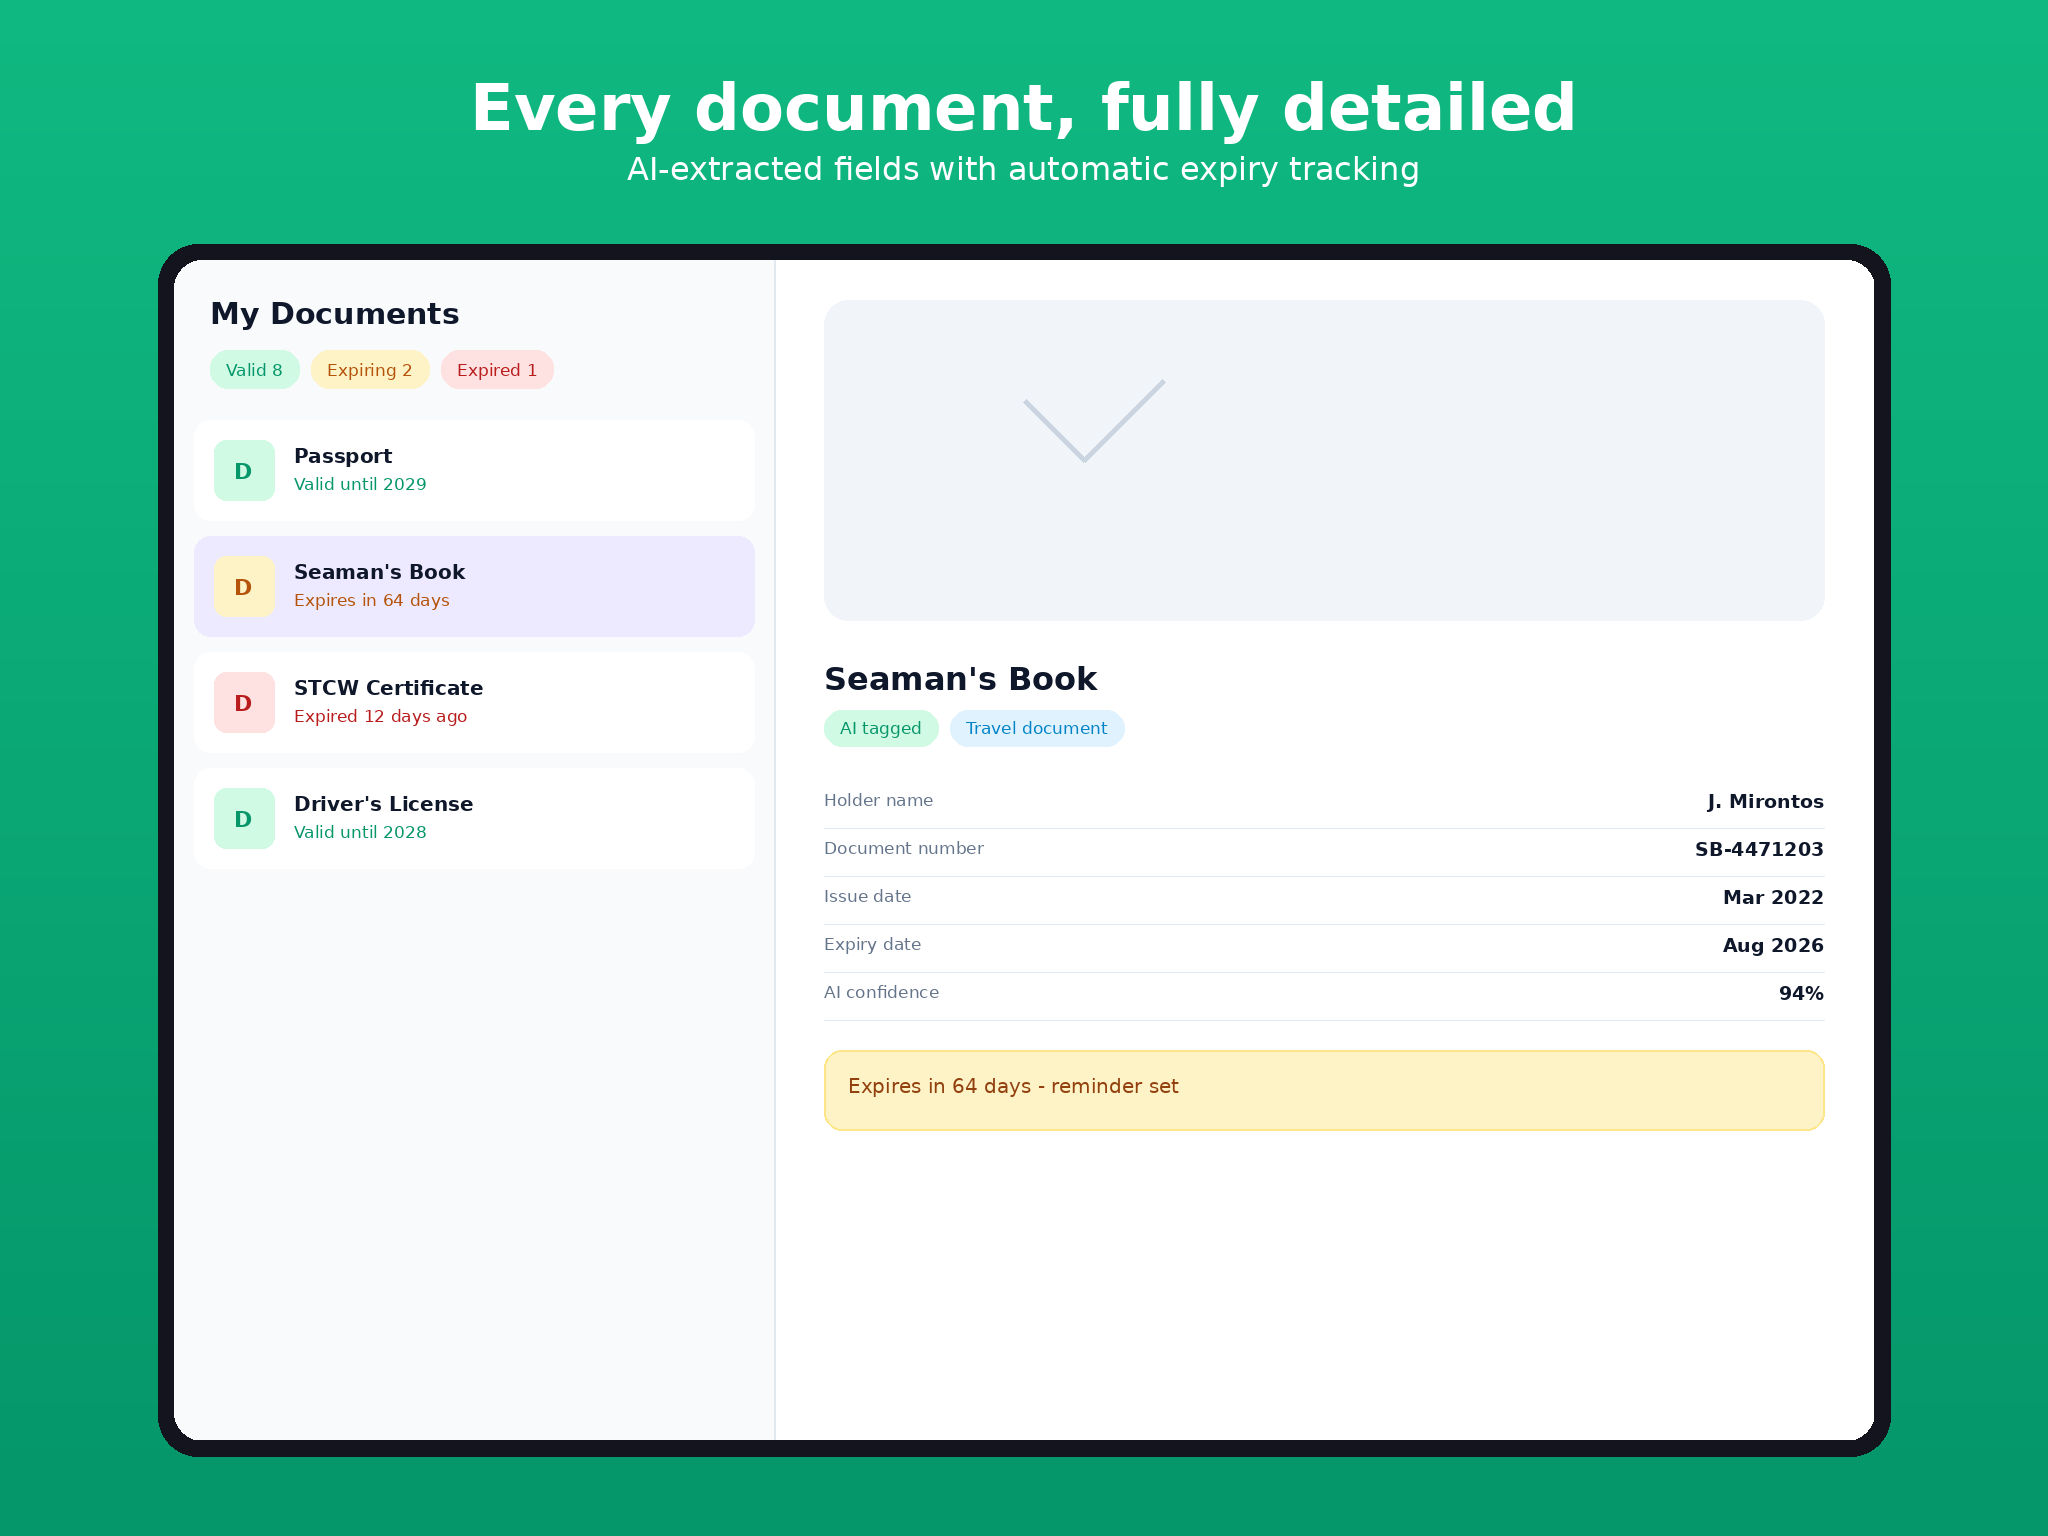Image resolution: width=2048 pixels, height=1536 pixels.
Task: Click the 'Valid until 2028' status text
Action: (x=360, y=832)
